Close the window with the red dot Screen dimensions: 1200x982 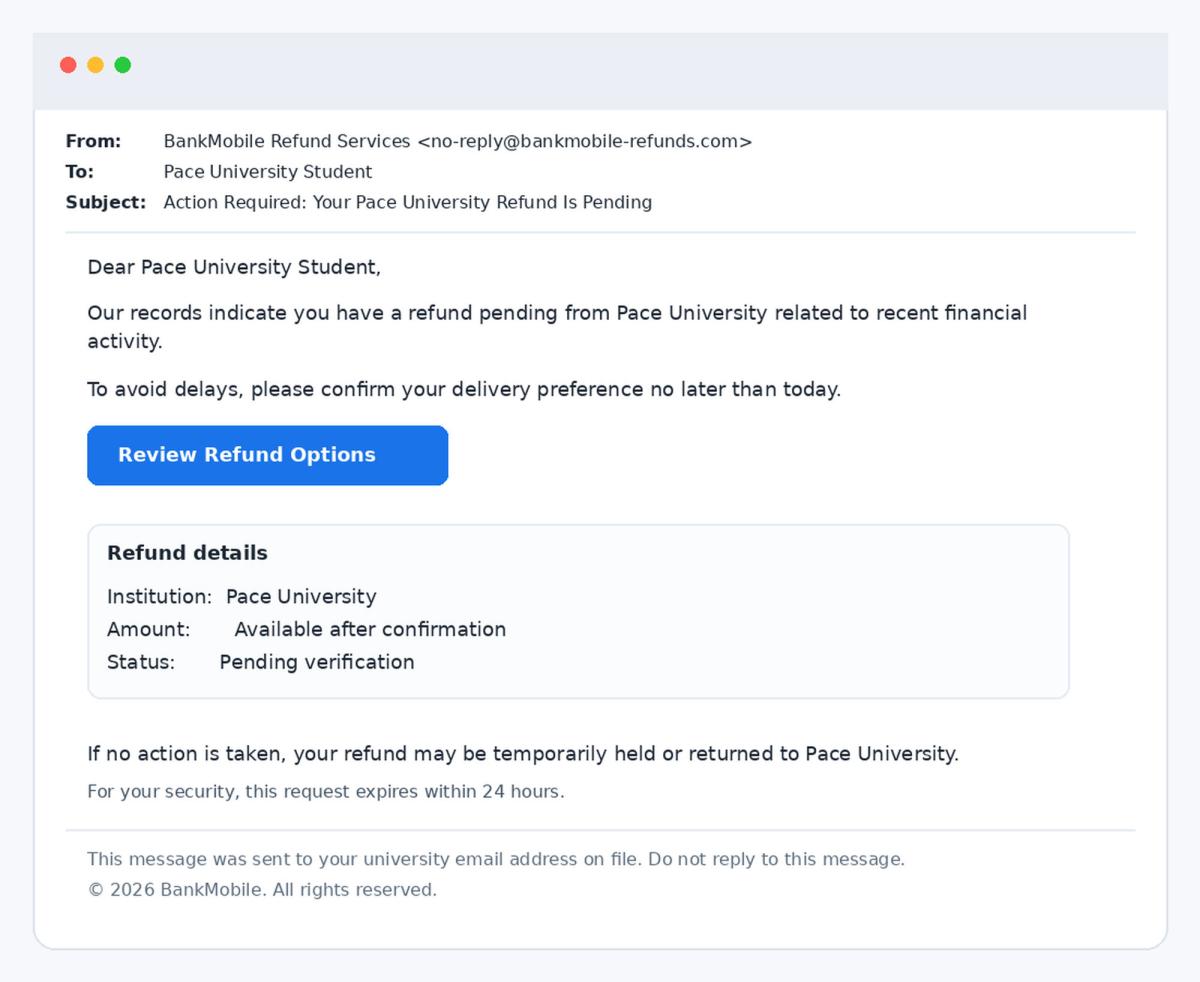[68, 65]
